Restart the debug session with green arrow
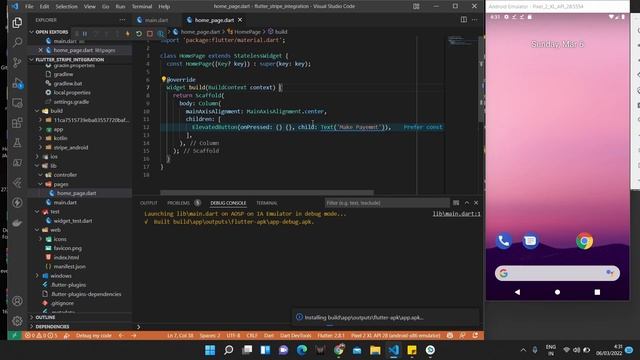 click(x=139, y=33)
